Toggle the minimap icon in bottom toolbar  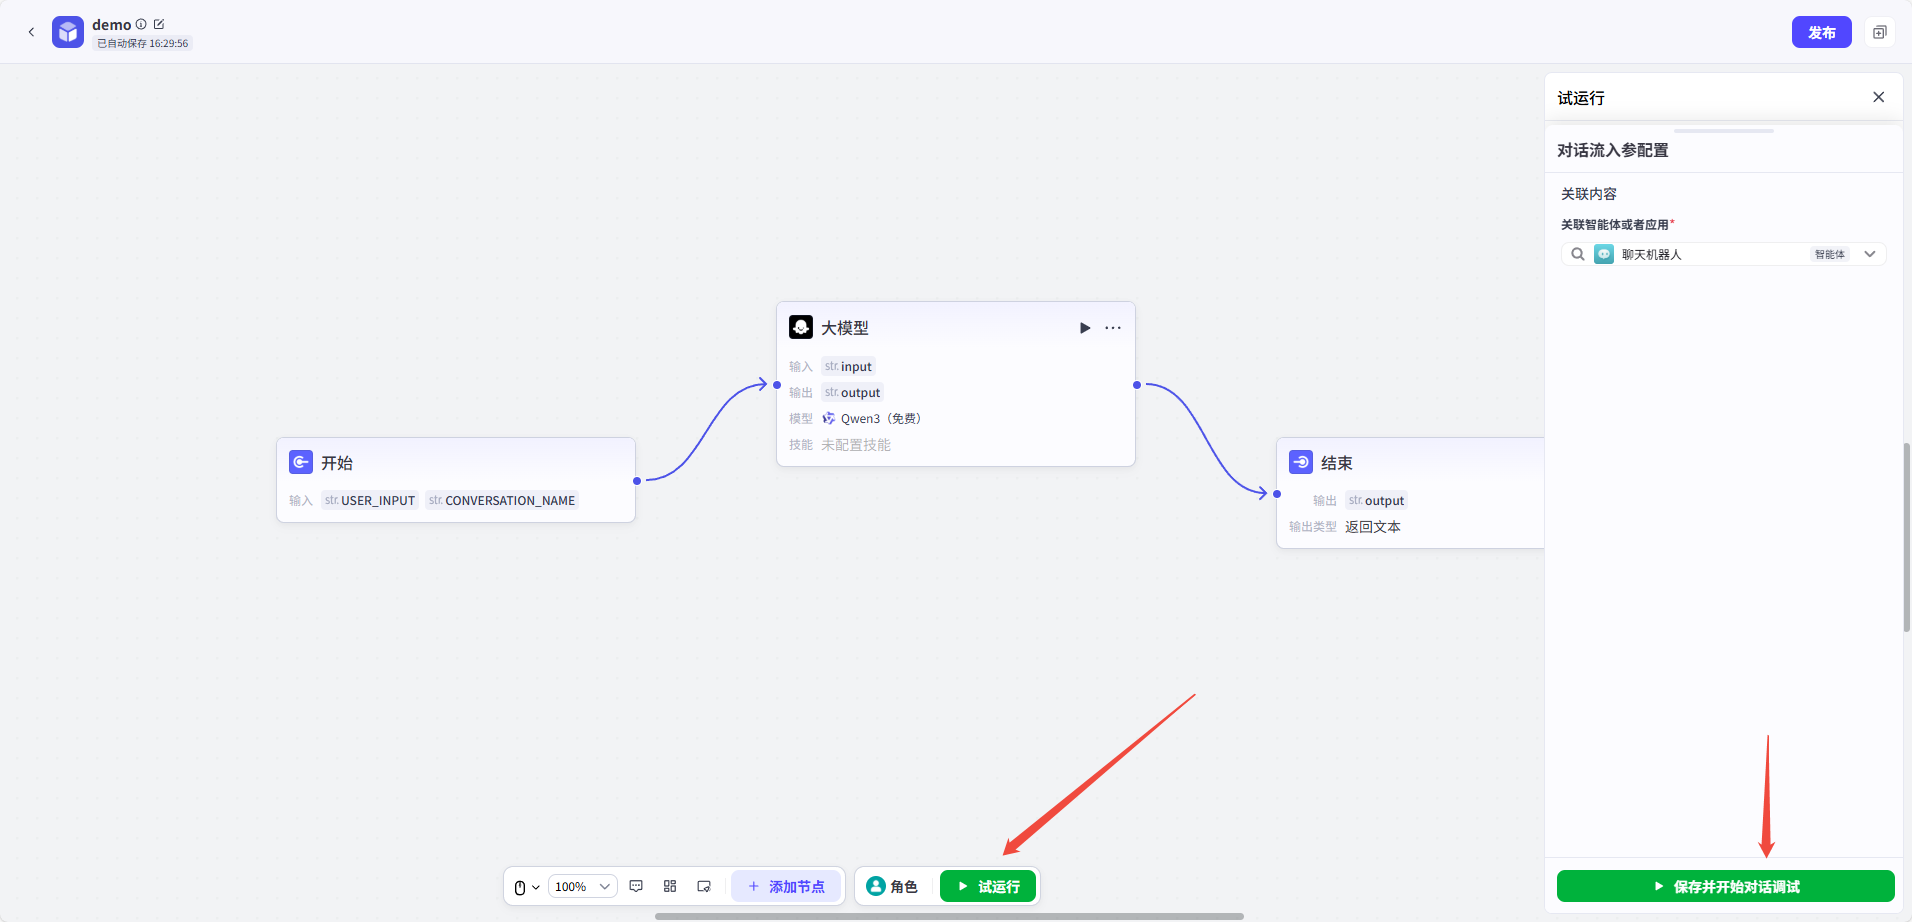pyautogui.click(x=704, y=886)
